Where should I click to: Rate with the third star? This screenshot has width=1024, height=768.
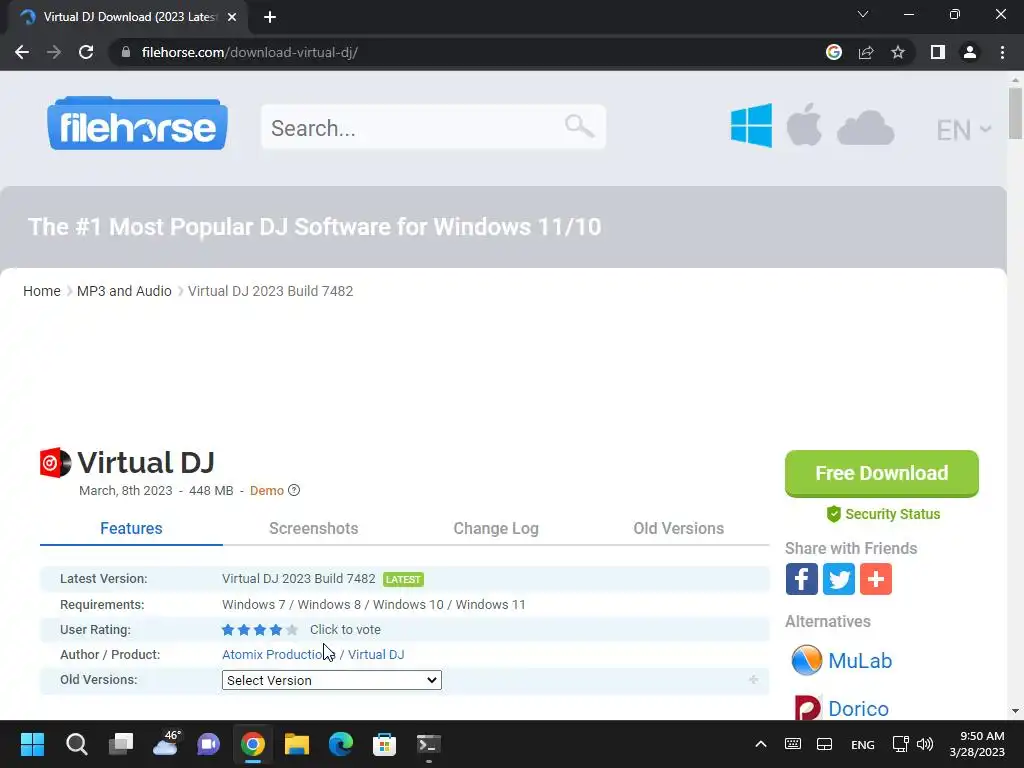(260, 630)
